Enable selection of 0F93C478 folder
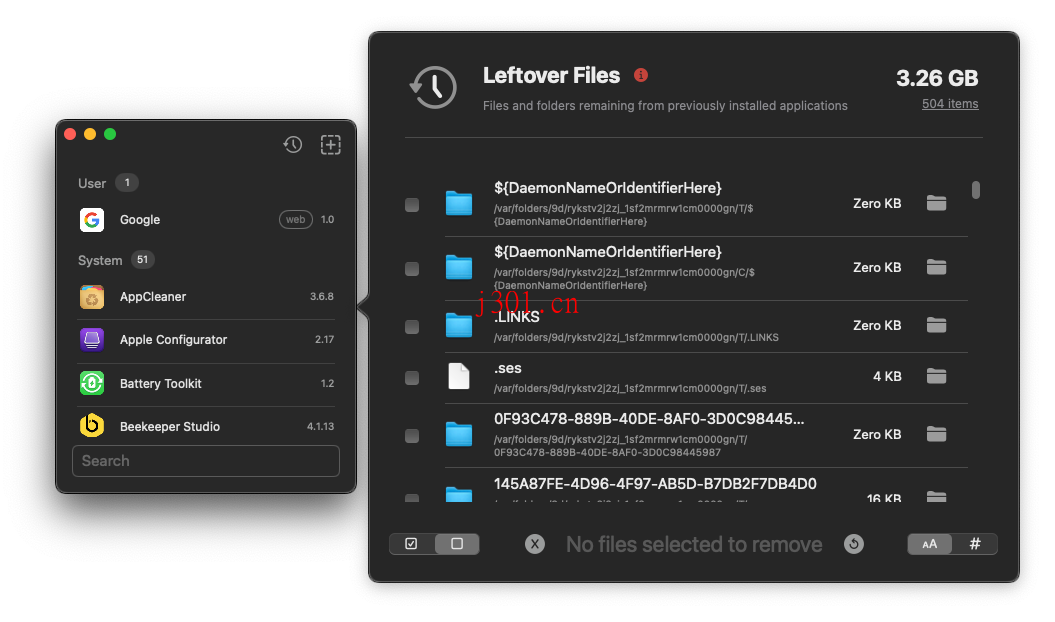 coord(411,434)
